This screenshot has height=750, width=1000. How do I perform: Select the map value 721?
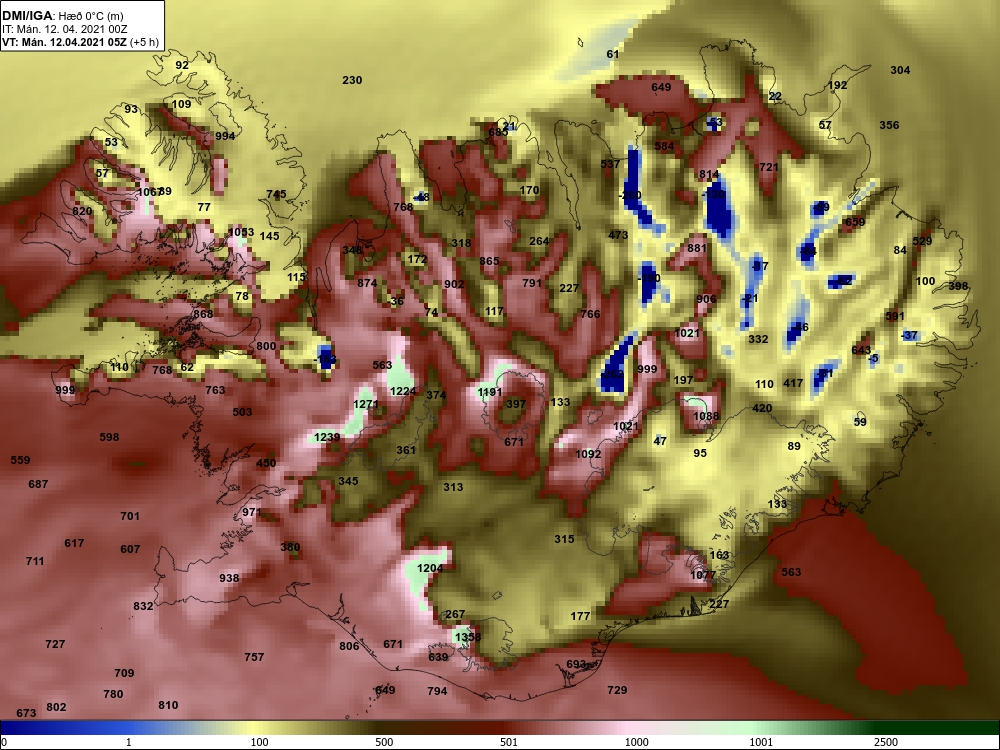769,167
